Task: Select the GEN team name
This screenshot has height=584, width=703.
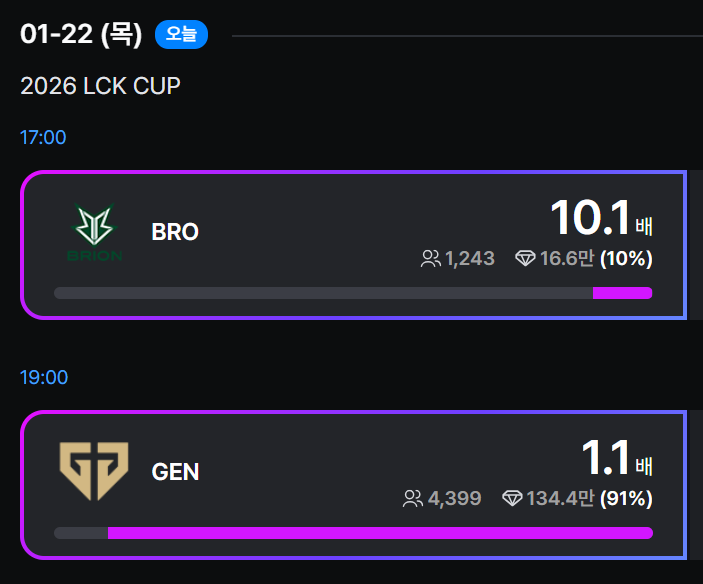Action: point(176,471)
